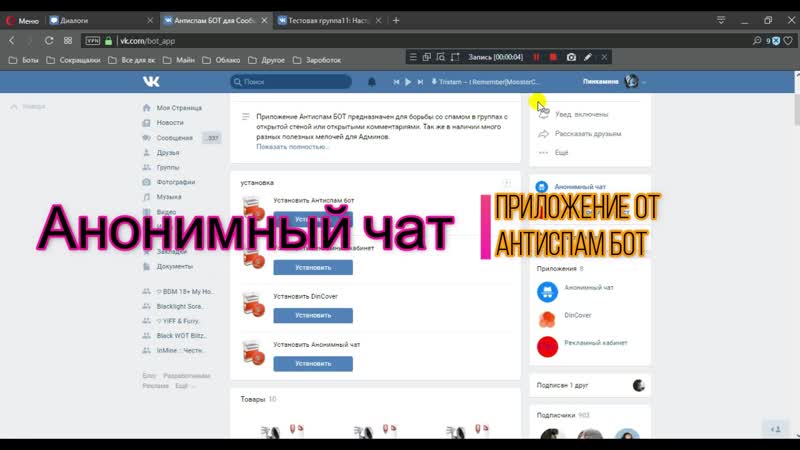
Task: Open the Майн bookmarks folder
Action: click(x=179, y=60)
